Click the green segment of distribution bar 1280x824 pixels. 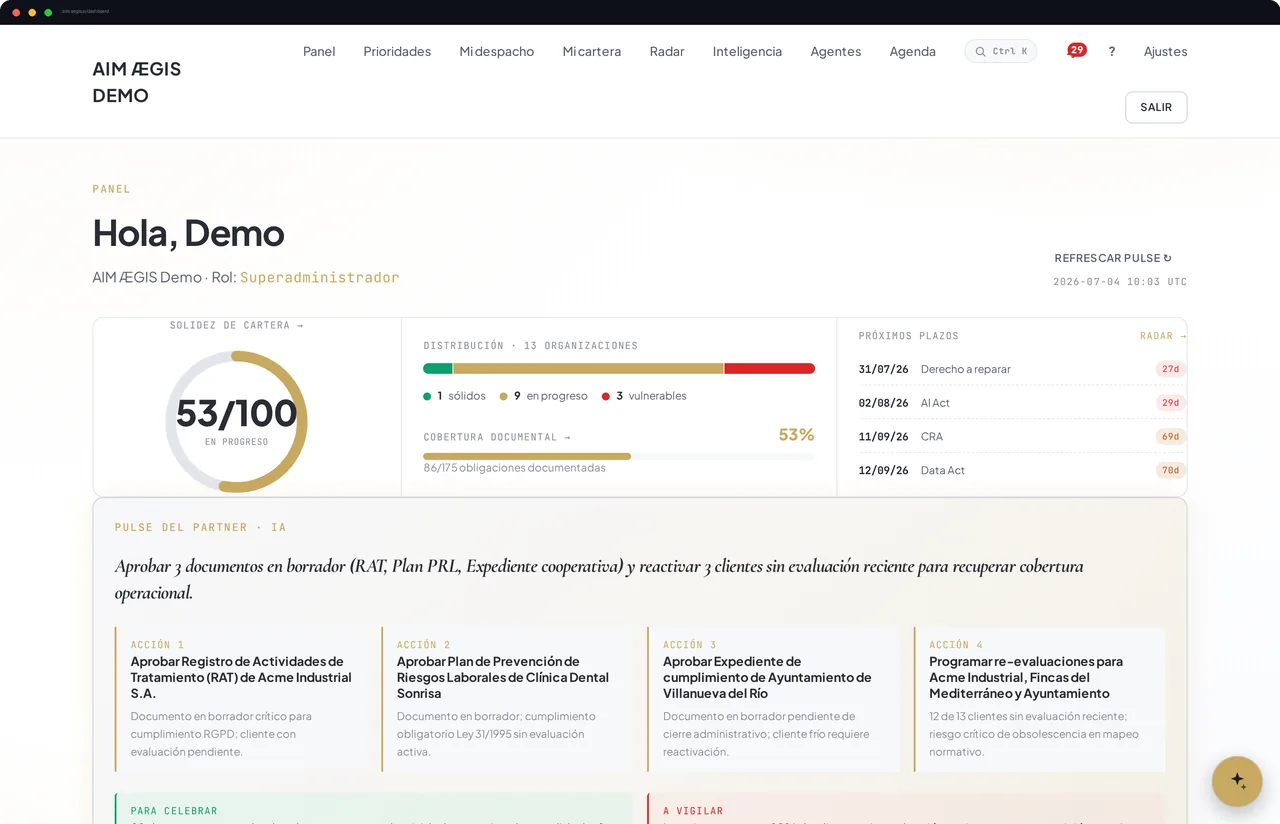click(x=438, y=368)
